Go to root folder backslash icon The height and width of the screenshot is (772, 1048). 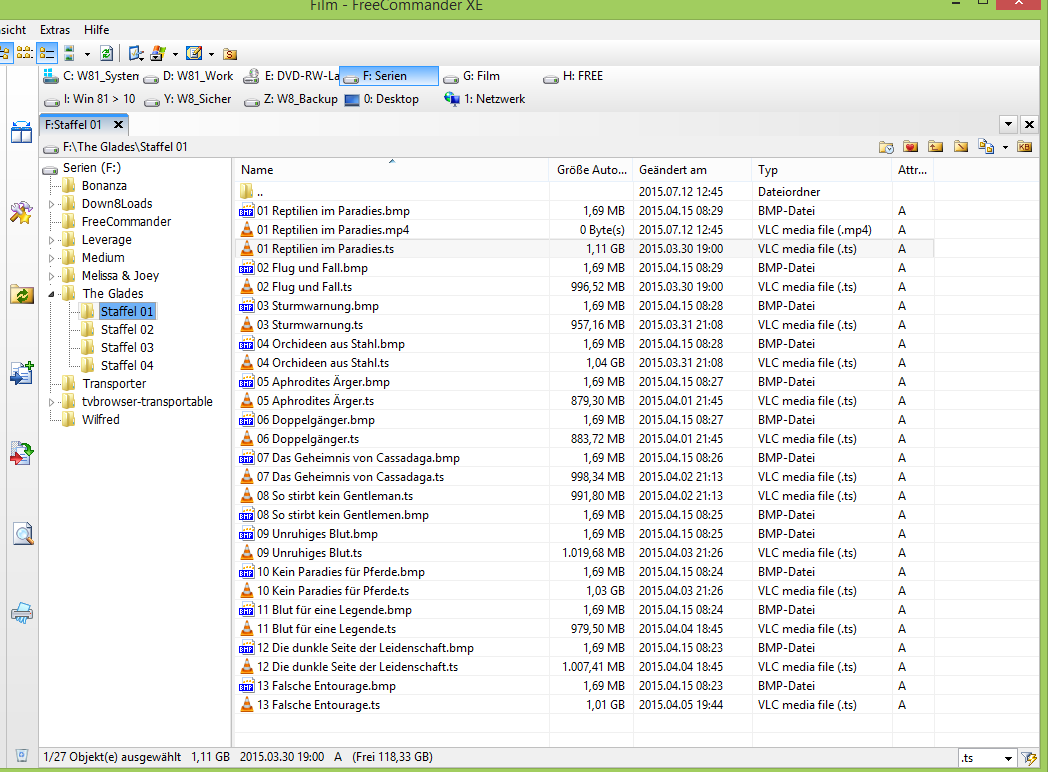(x=961, y=146)
